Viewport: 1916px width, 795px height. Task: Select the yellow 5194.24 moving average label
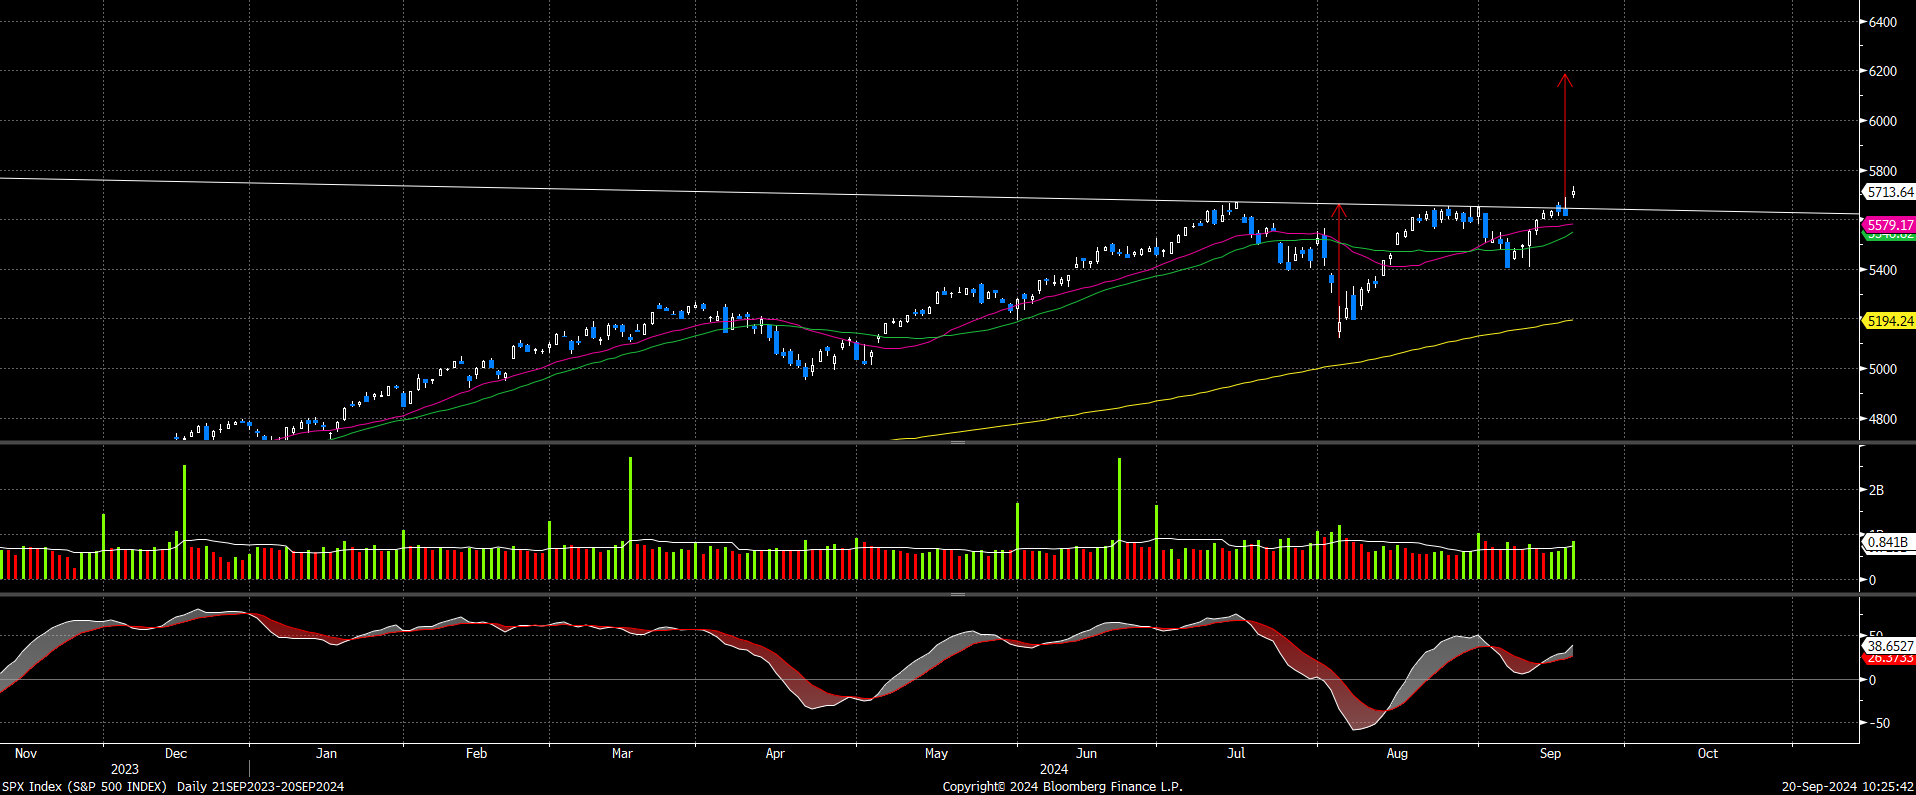(x=1889, y=321)
